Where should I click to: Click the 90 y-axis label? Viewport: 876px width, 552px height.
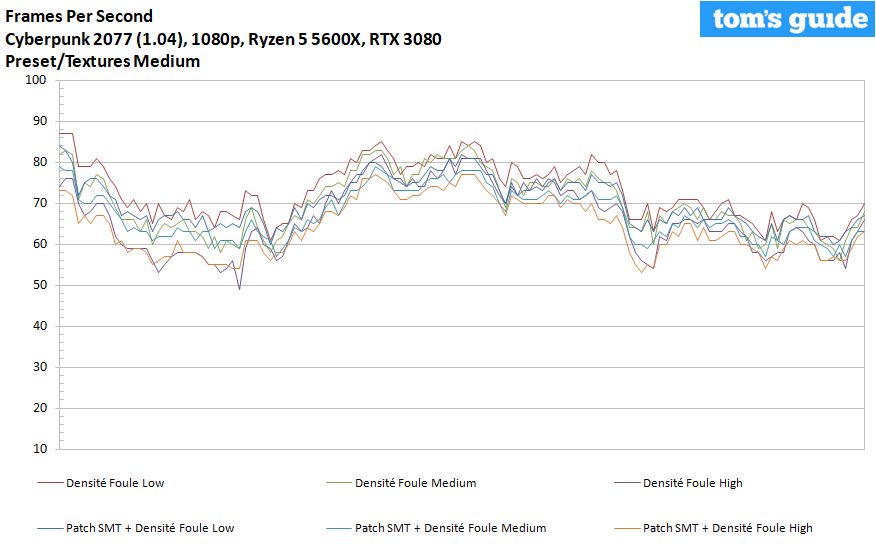[40, 121]
